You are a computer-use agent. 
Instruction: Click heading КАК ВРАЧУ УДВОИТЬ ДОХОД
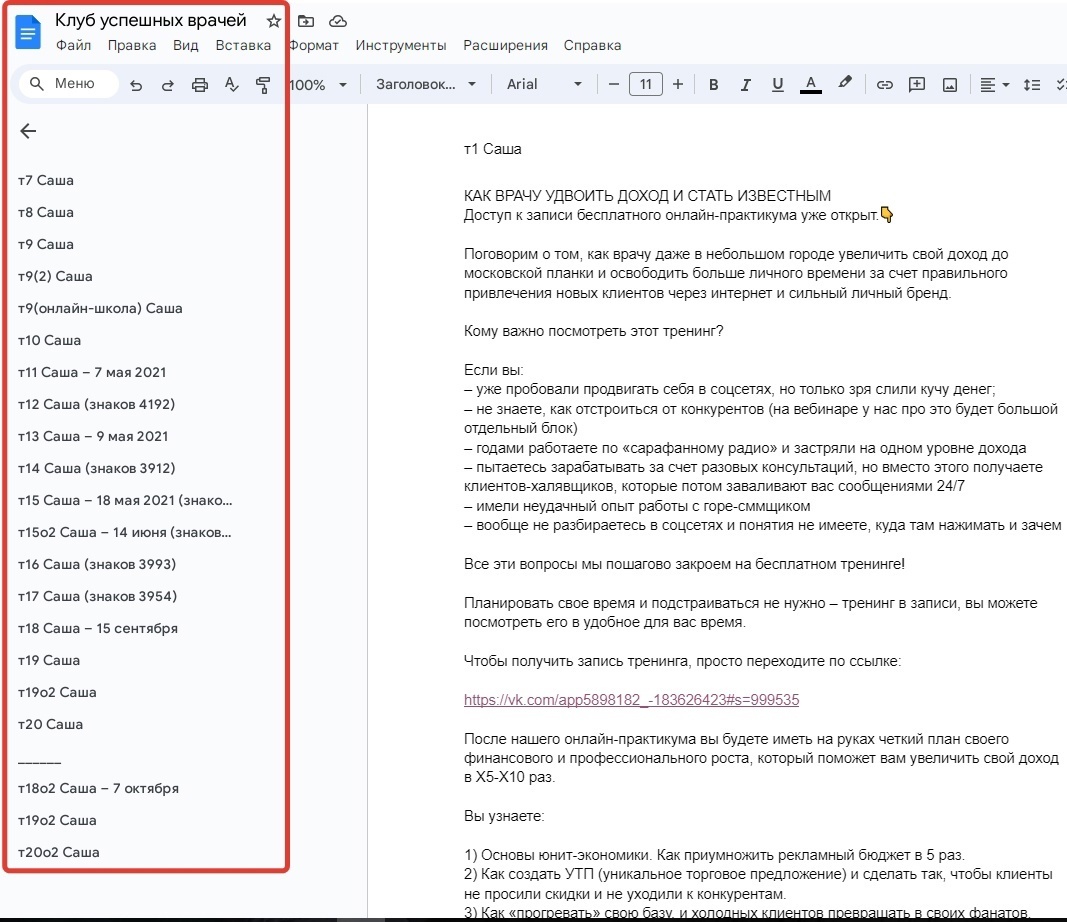[x=647, y=196]
